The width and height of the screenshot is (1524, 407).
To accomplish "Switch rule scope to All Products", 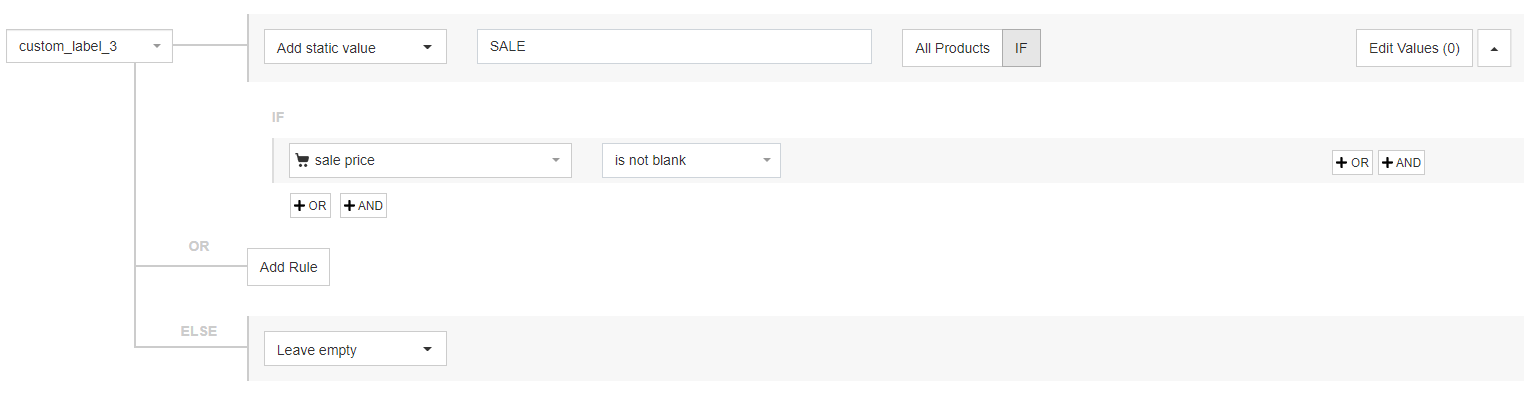I will (952, 48).
